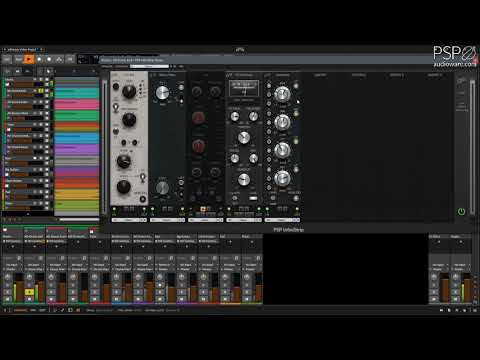This screenshot has height=360, width=480.
Task: Click the pan knob on the last master channel
Action: 456,277
